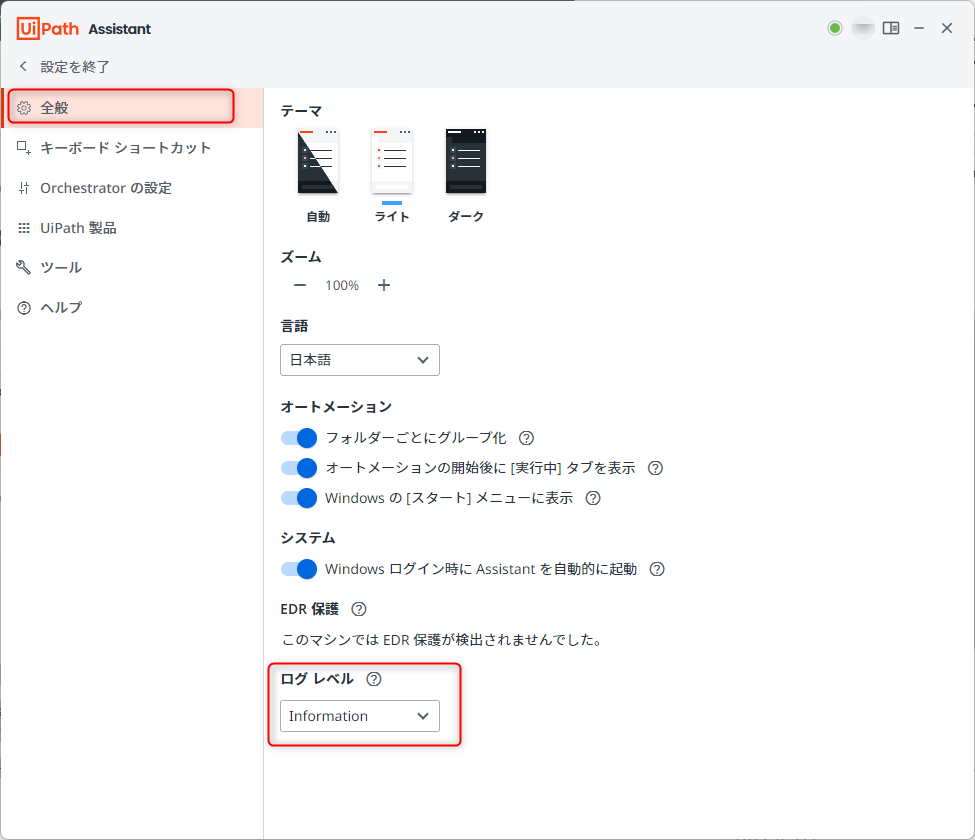Viewport: 975px width, 840px height.
Task: Open Orchestrator の設定 section
Action: 105,188
